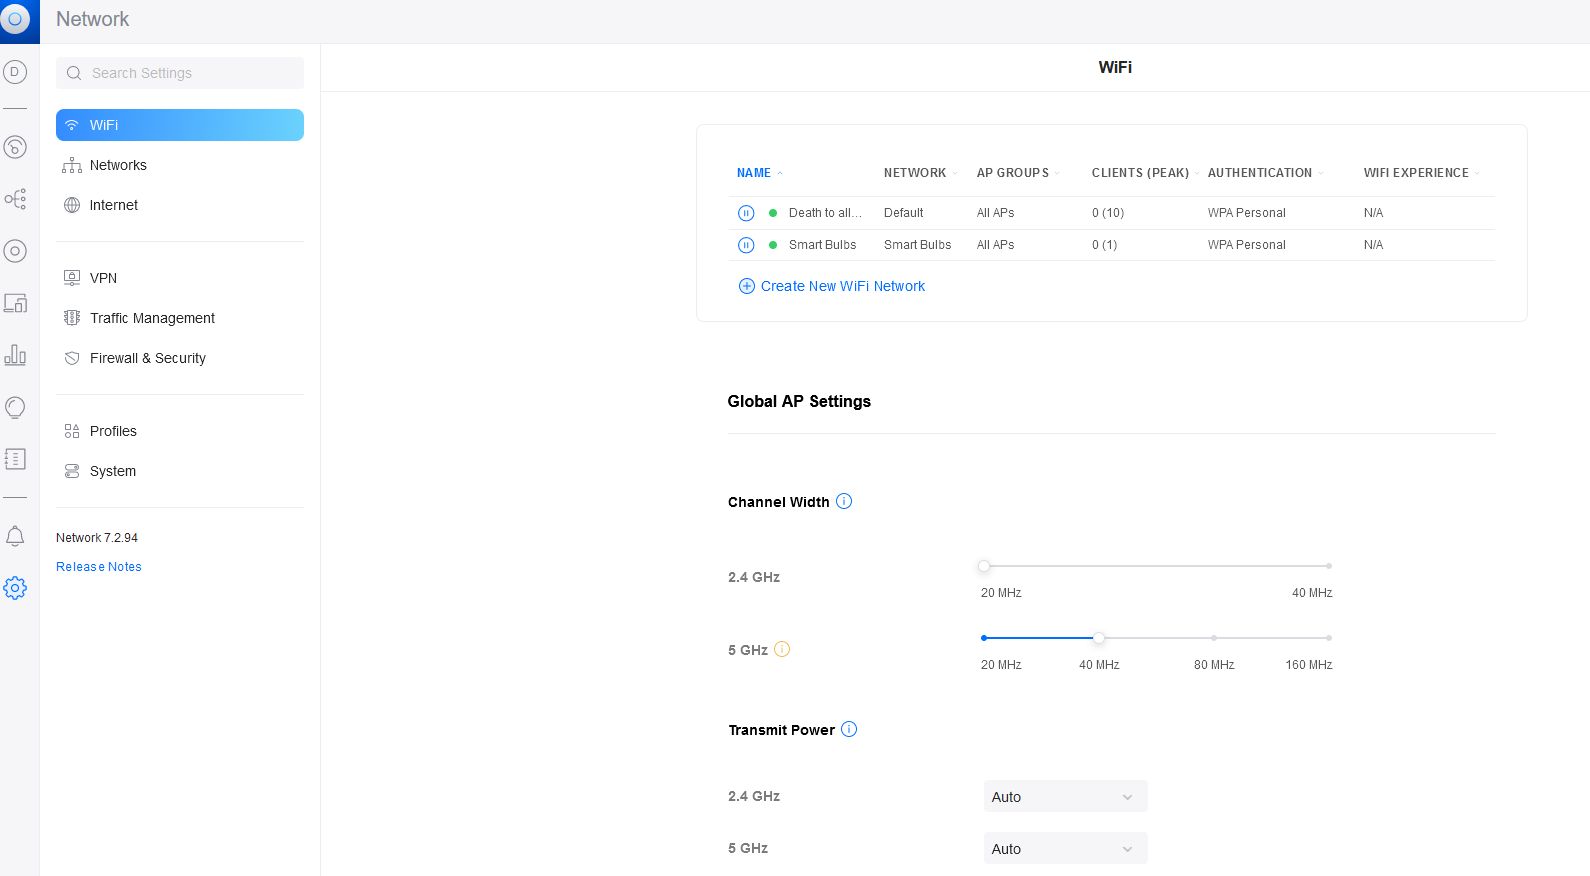Open Traffic Management settings
The width and height of the screenshot is (1590, 876).
coord(180,318)
